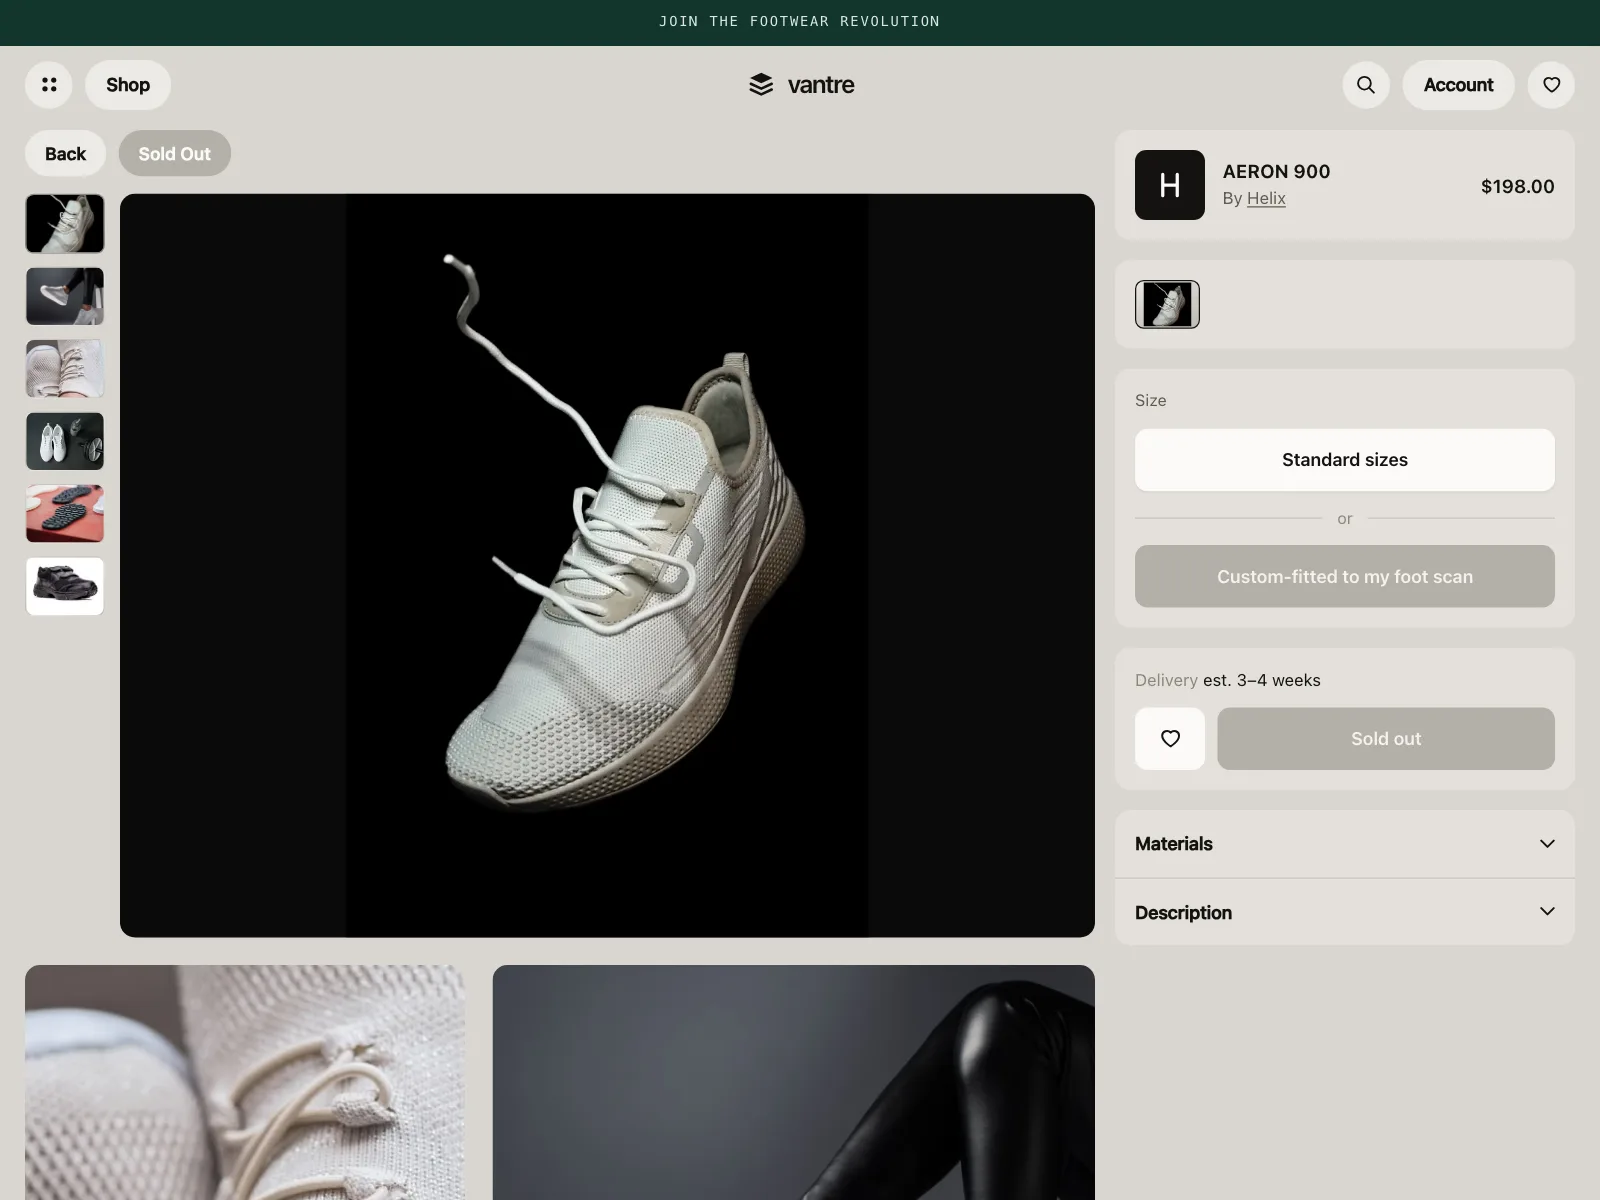The height and width of the screenshot is (1200, 1600).
Task: Follow the Helix brand link
Action: tap(1266, 198)
